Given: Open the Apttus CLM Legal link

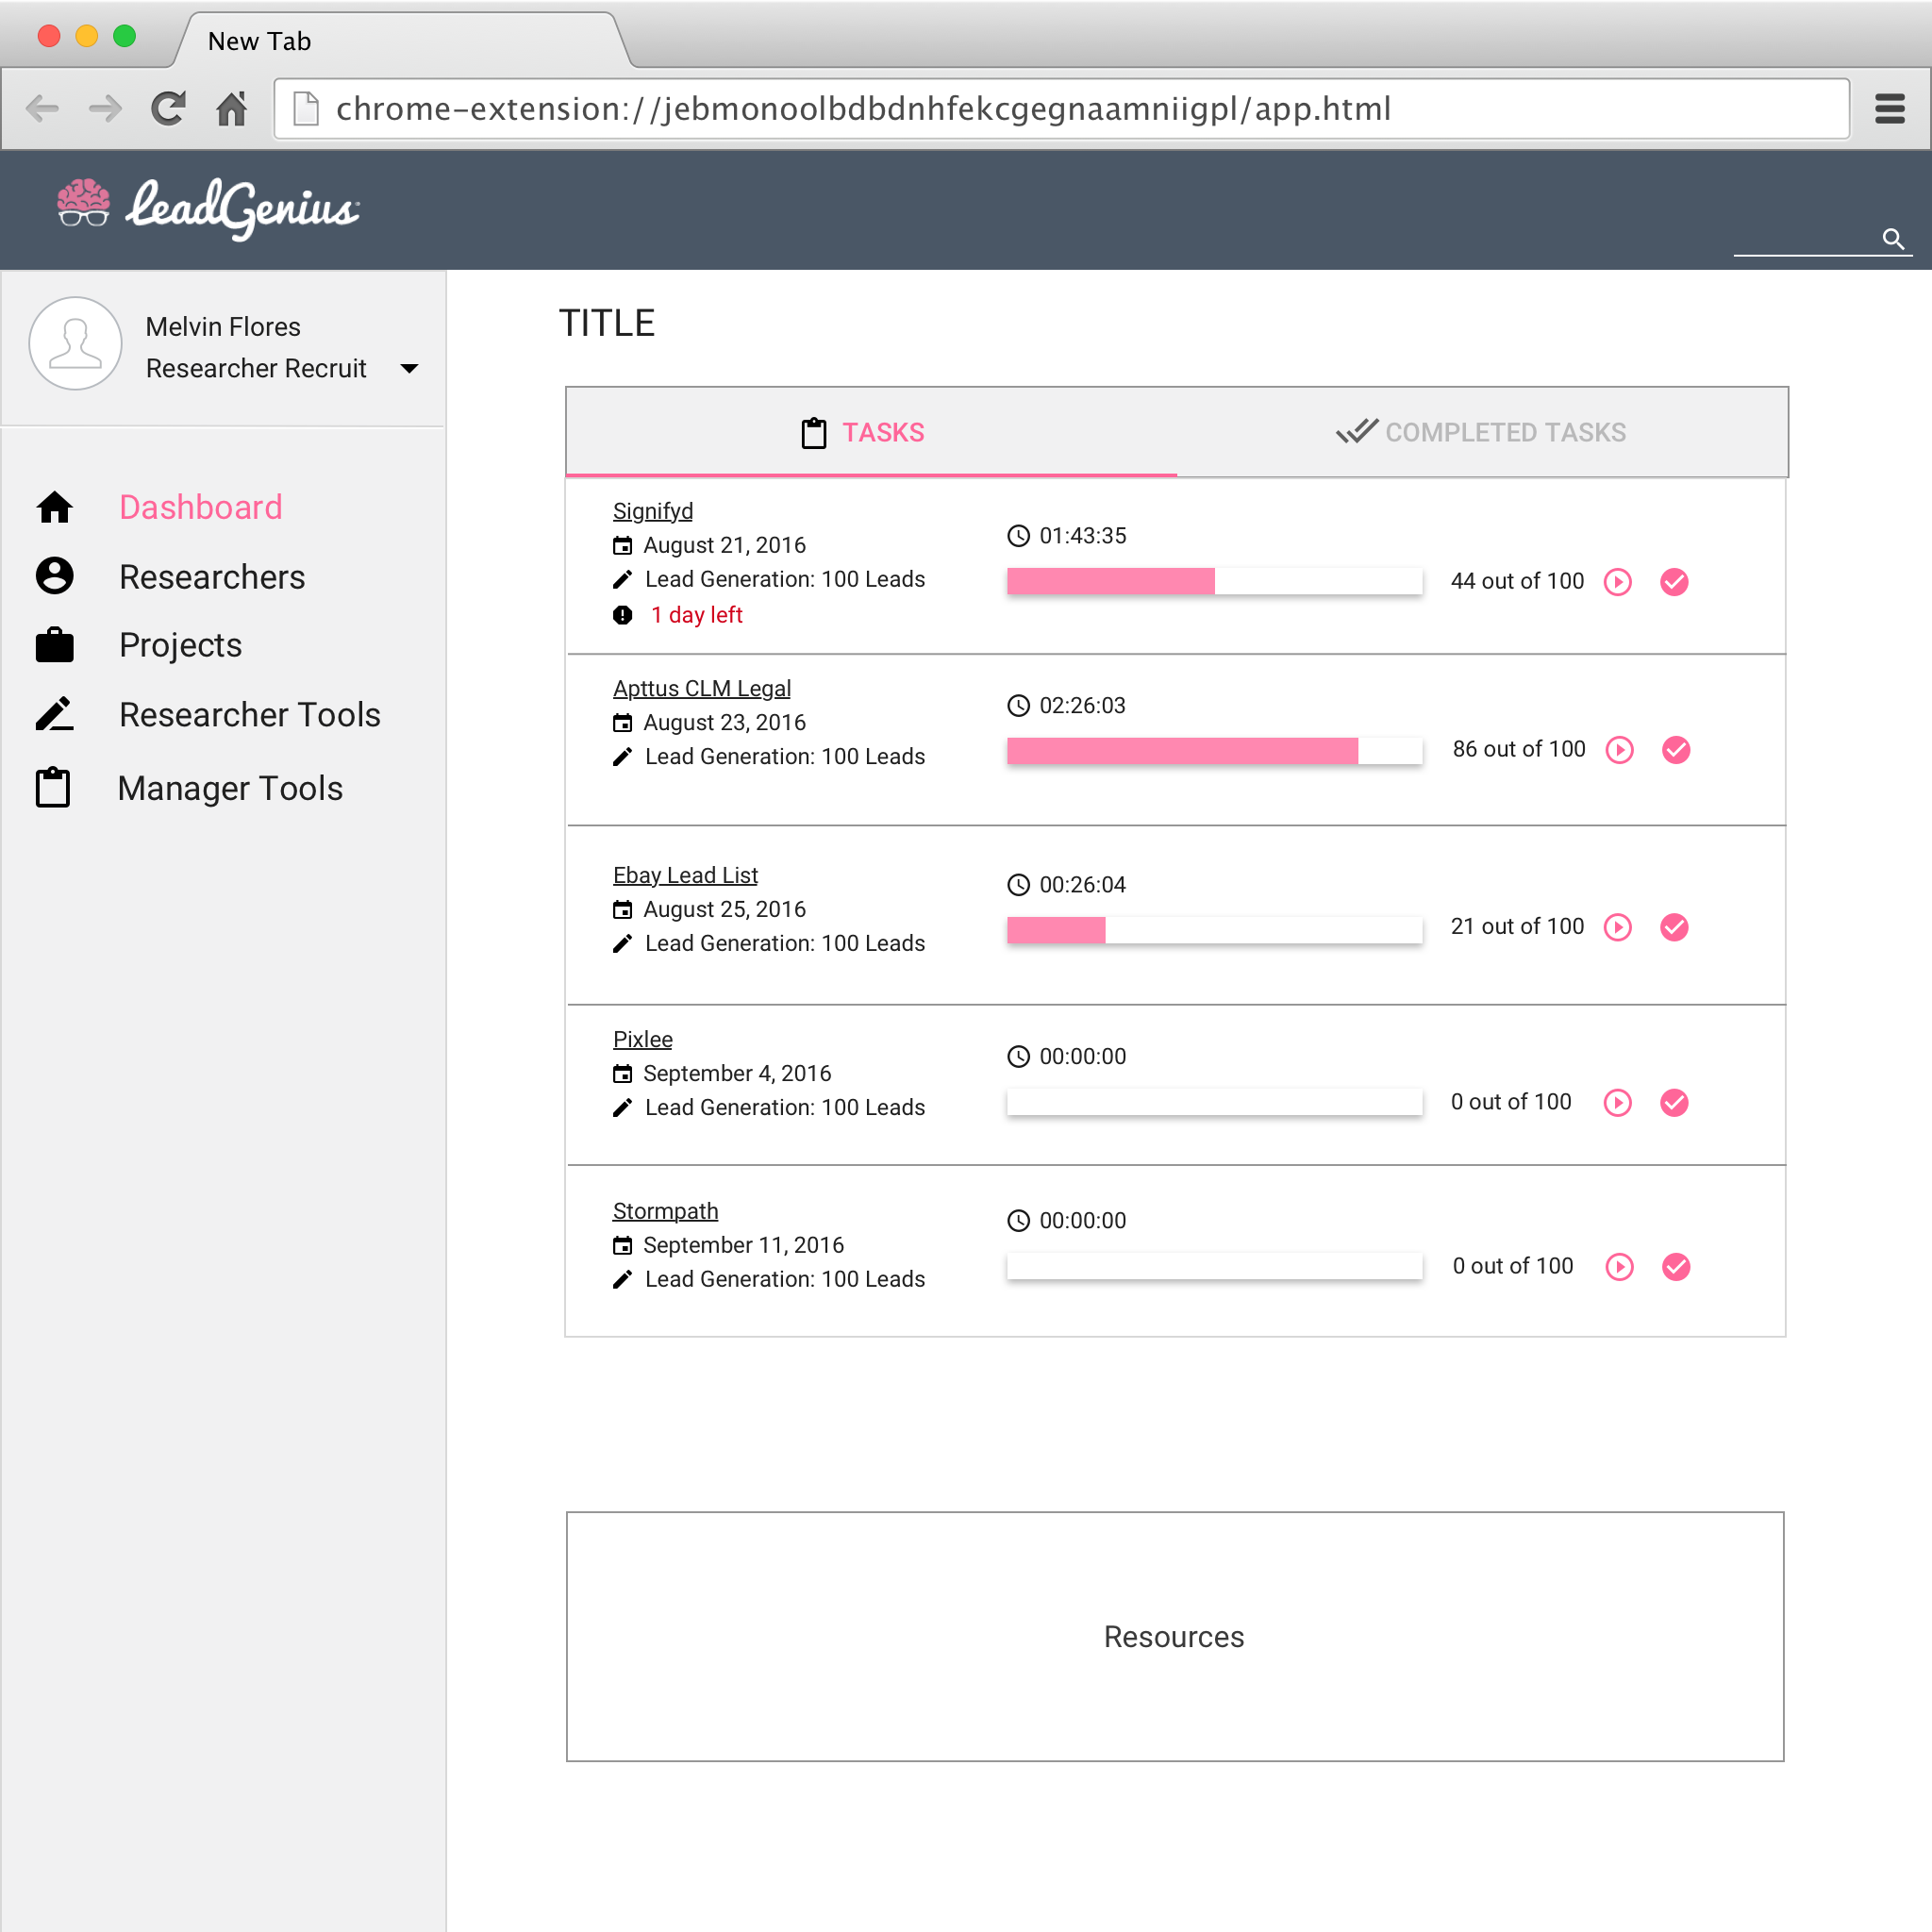Looking at the screenshot, I should pyautogui.click(x=701, y=688).
